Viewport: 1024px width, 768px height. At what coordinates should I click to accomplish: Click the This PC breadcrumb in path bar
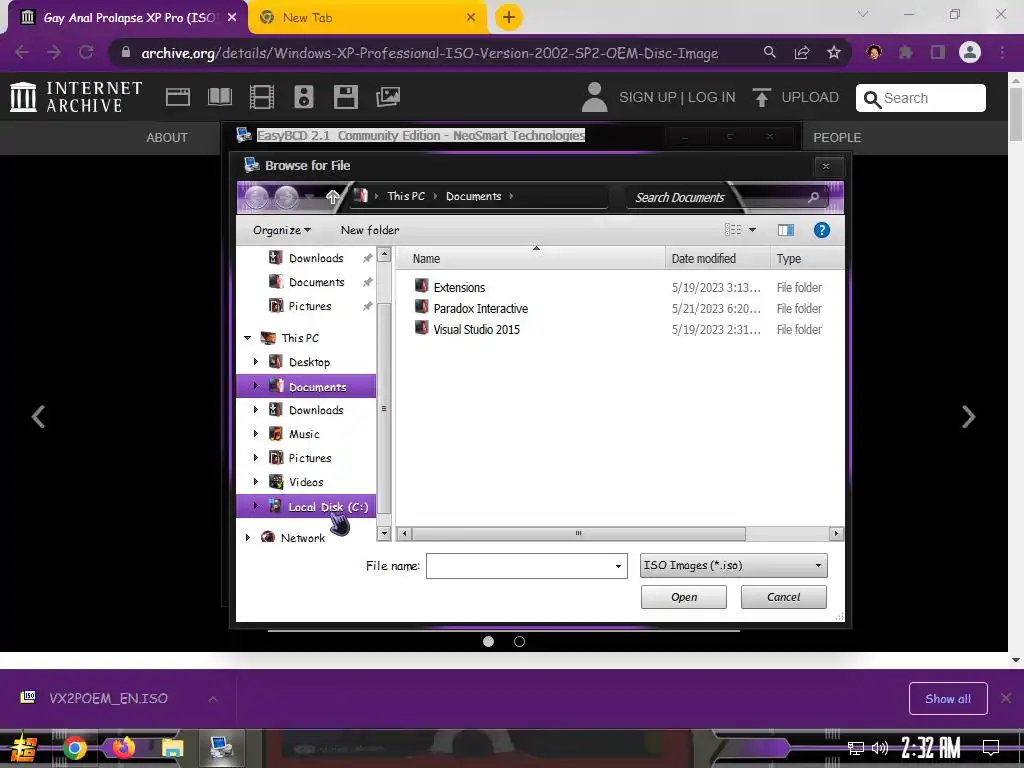(406, 197)
